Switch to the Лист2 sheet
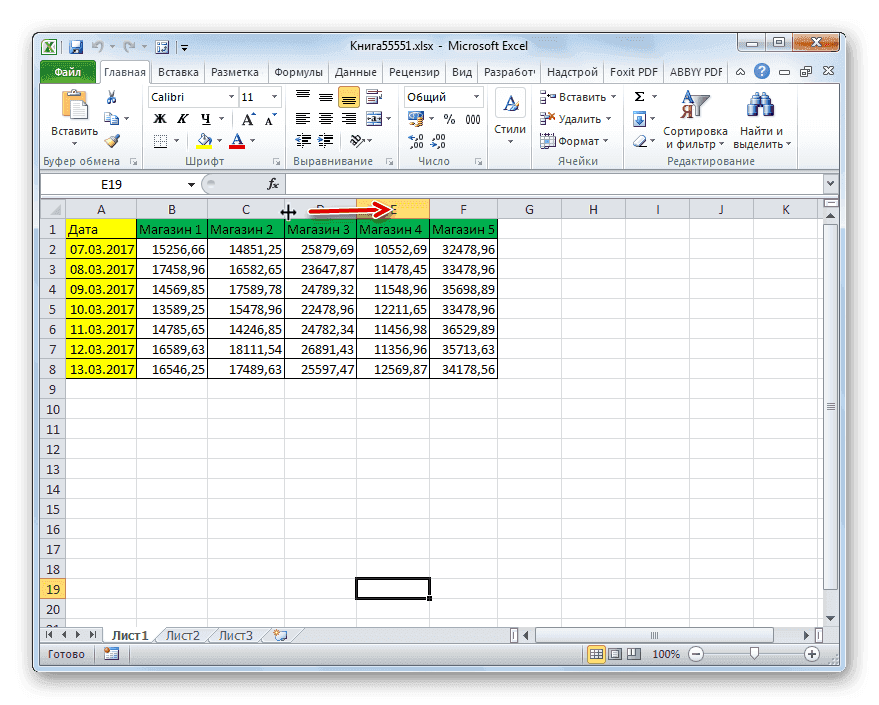Image resolution: width=879 pixels, height=705 pixels. [184, 635]
